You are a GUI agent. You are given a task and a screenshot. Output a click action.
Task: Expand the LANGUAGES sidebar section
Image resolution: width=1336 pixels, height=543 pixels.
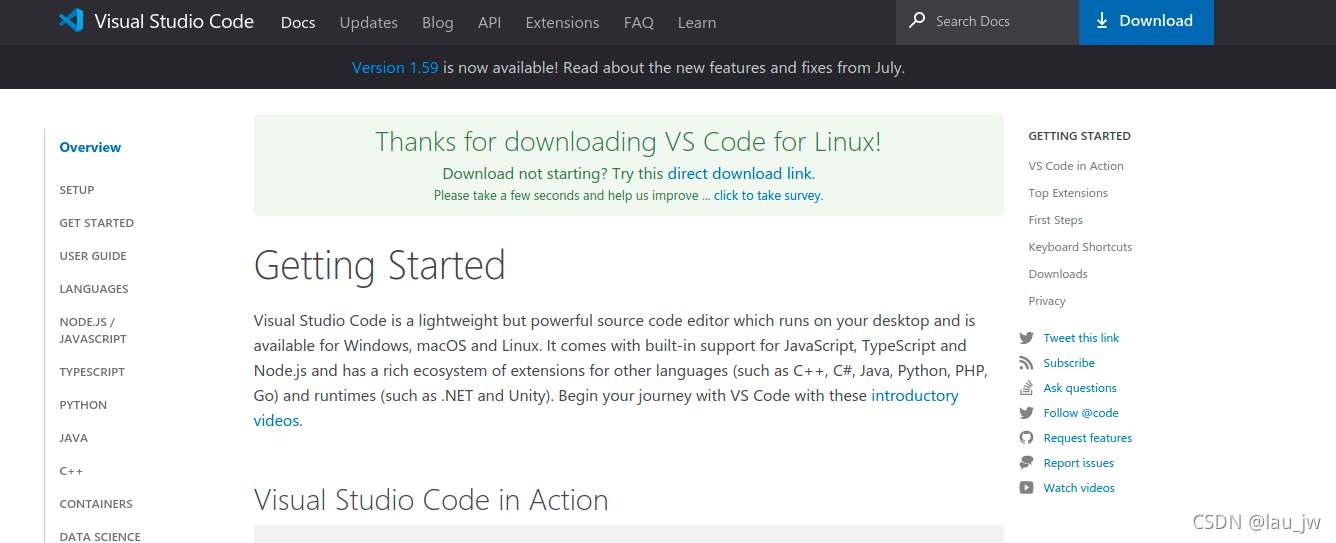click(94, 289)
